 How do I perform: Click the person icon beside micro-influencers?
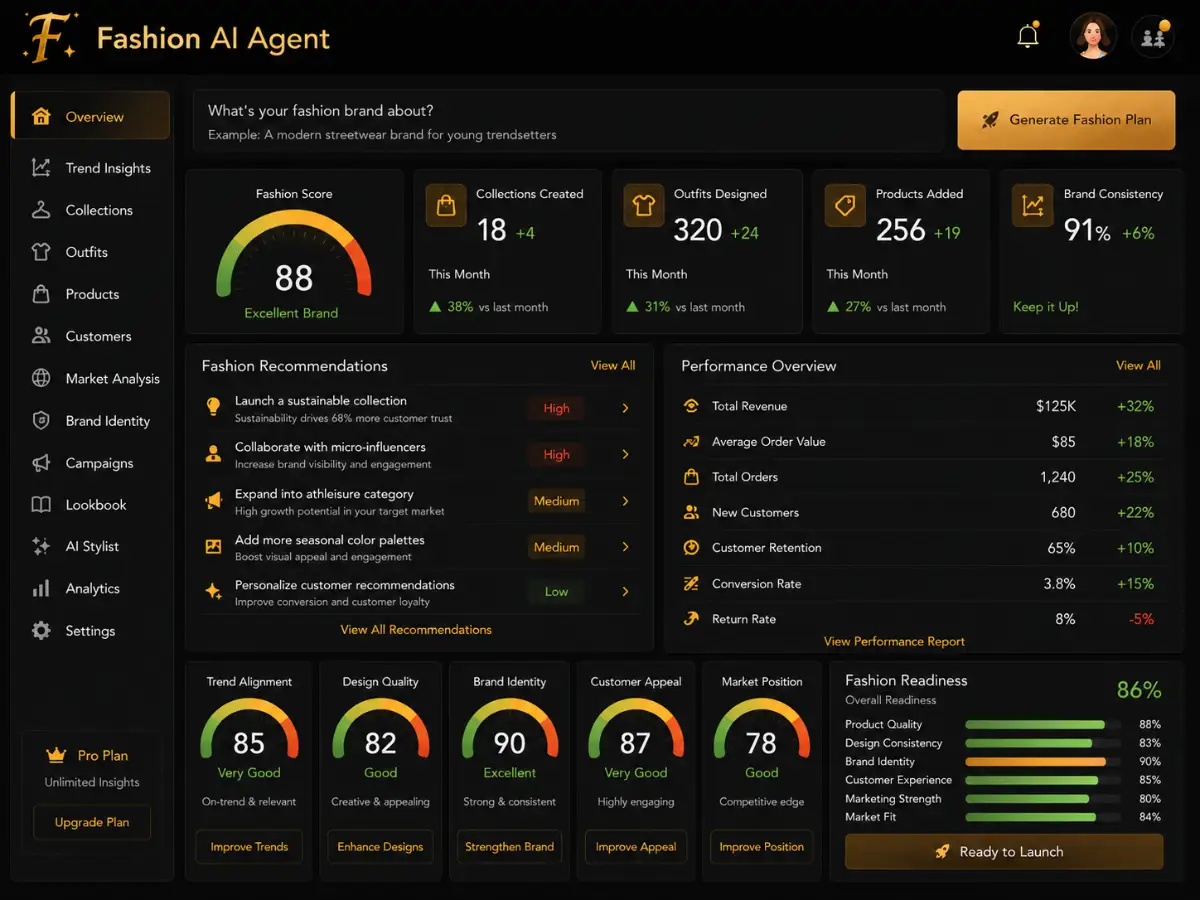tap(213, 454)
